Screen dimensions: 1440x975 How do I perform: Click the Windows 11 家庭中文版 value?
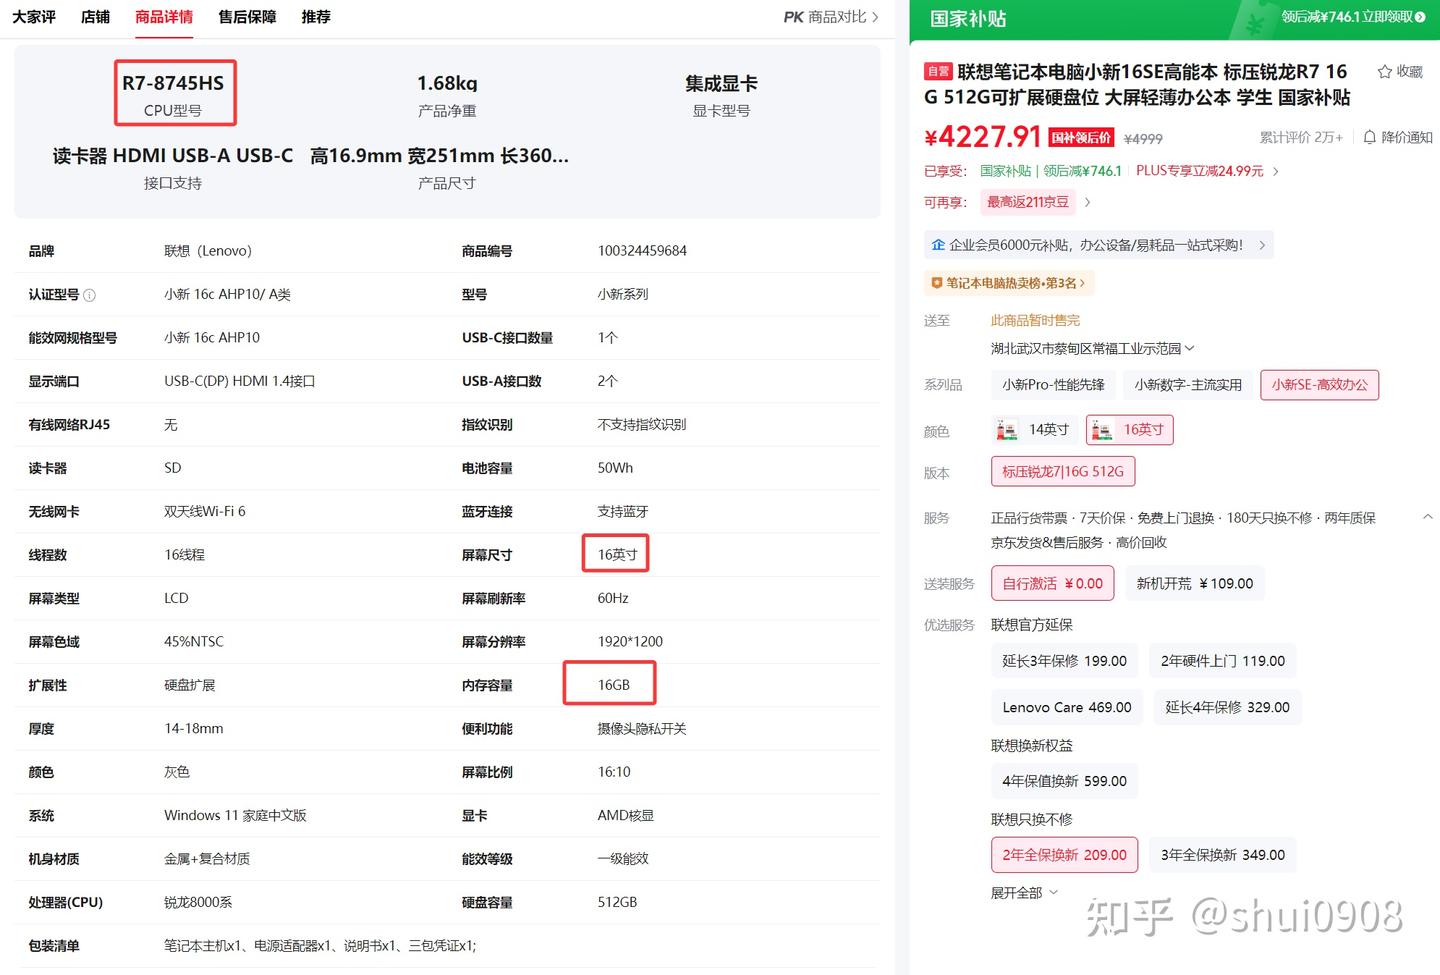coord(235,816)
